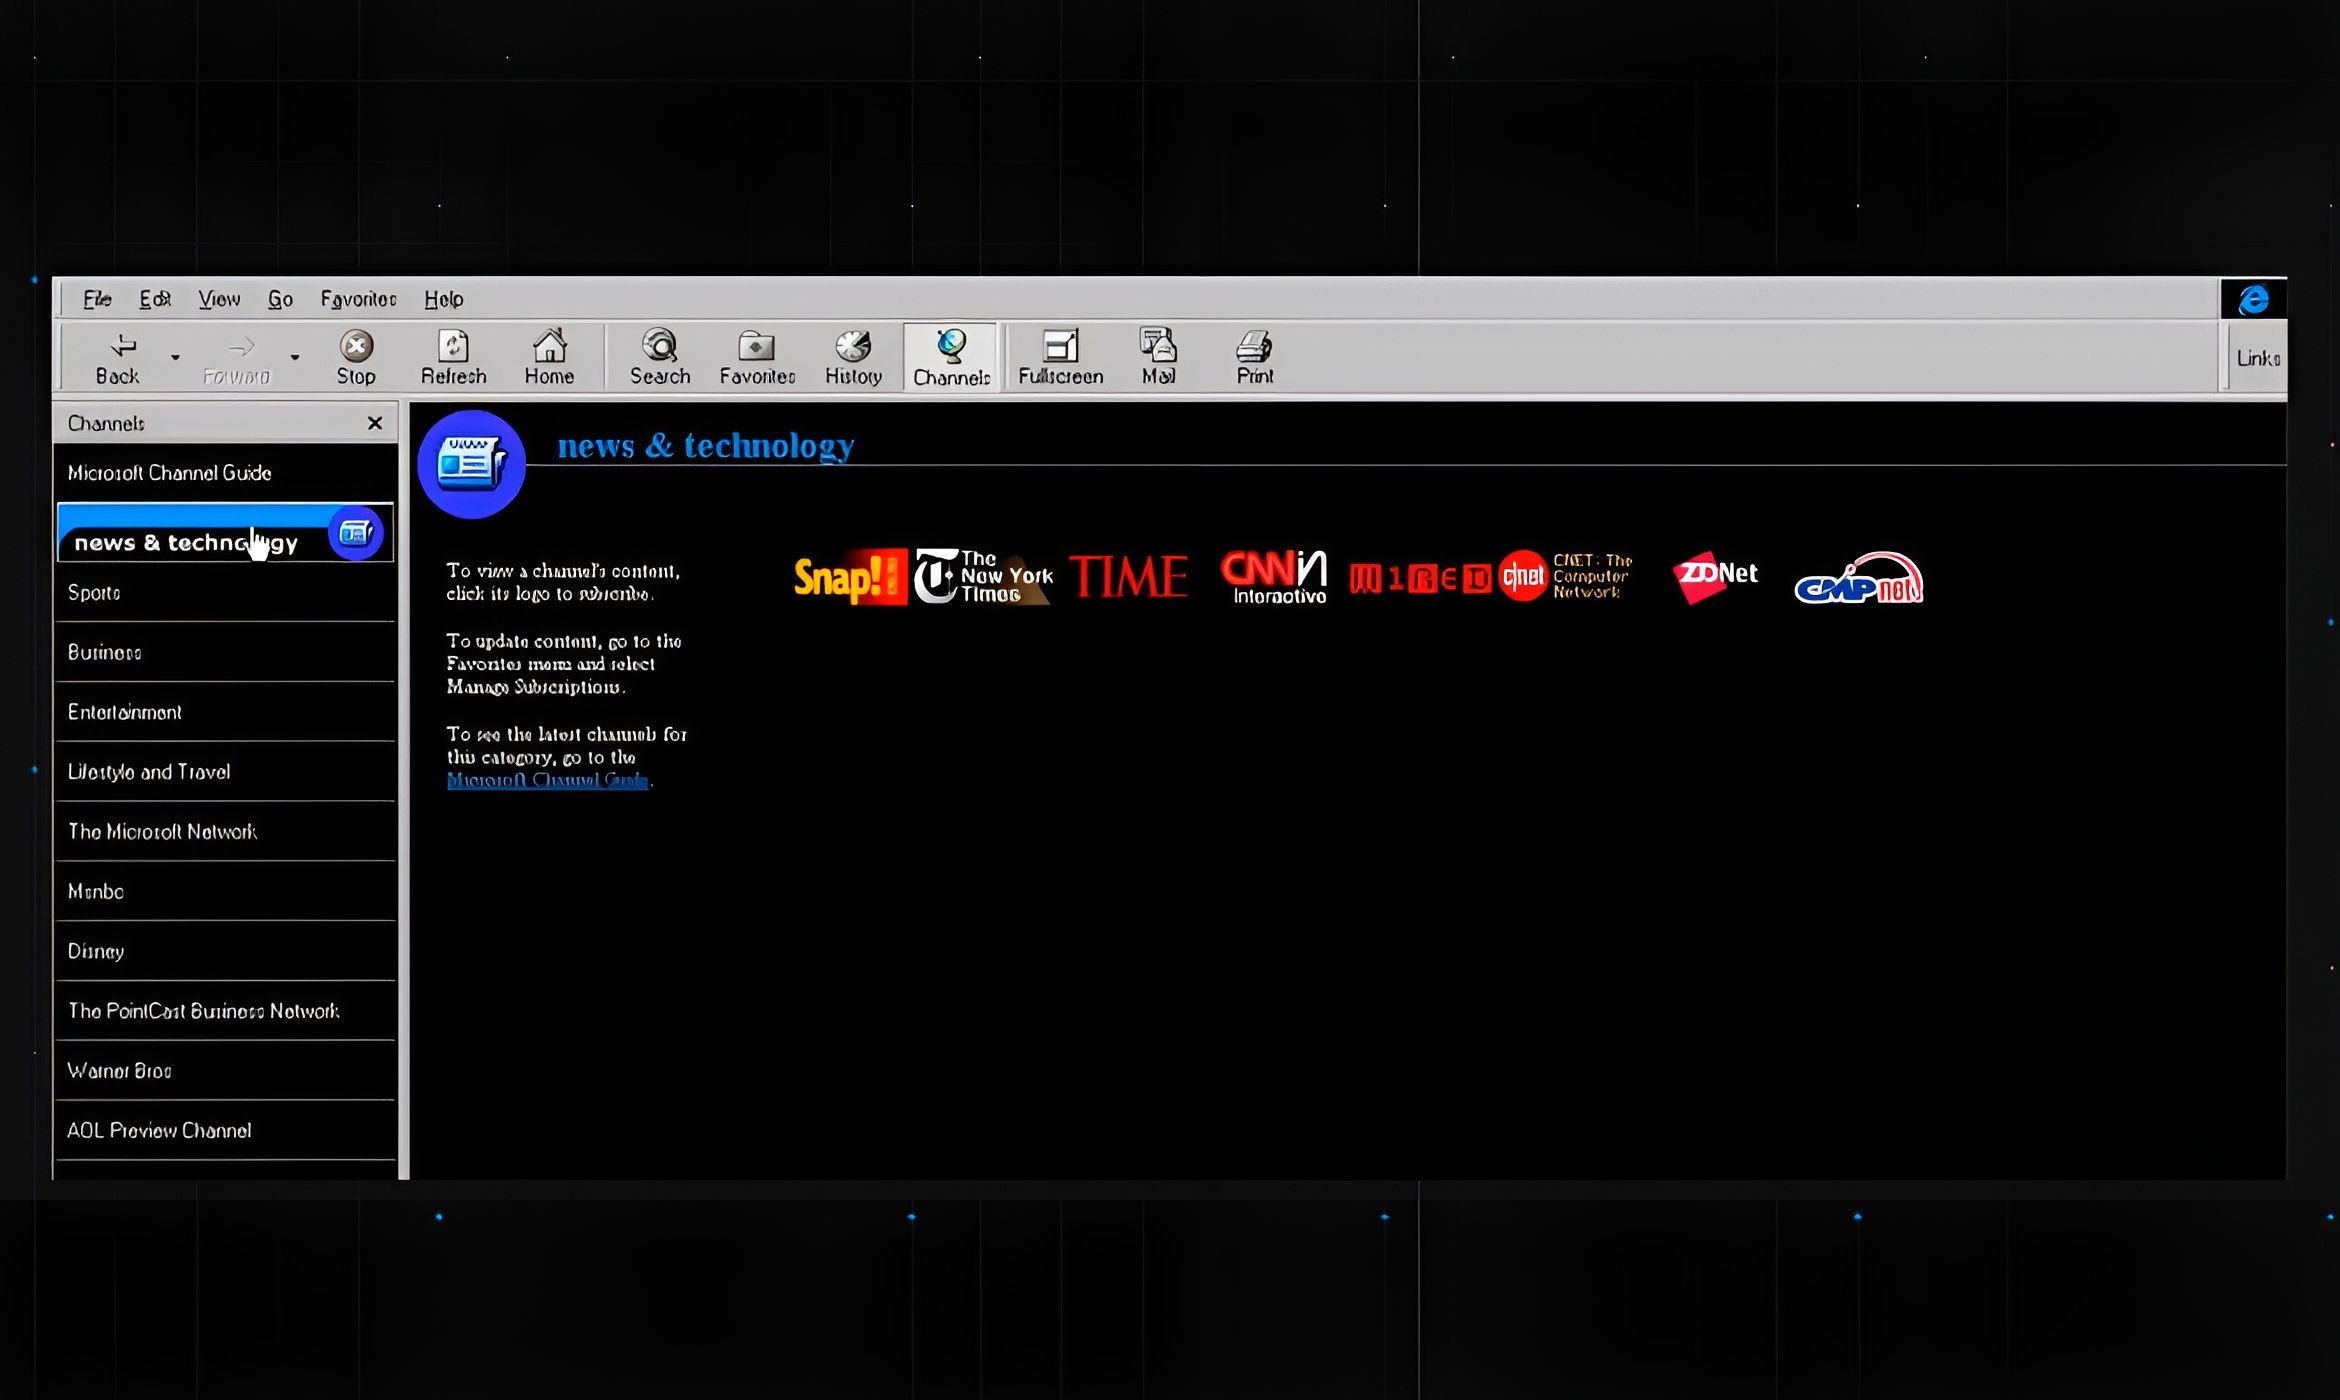This screenshot has height=1400, width=2340.
Task: Close the Channels side panel
Action: (x=375, y=423)
